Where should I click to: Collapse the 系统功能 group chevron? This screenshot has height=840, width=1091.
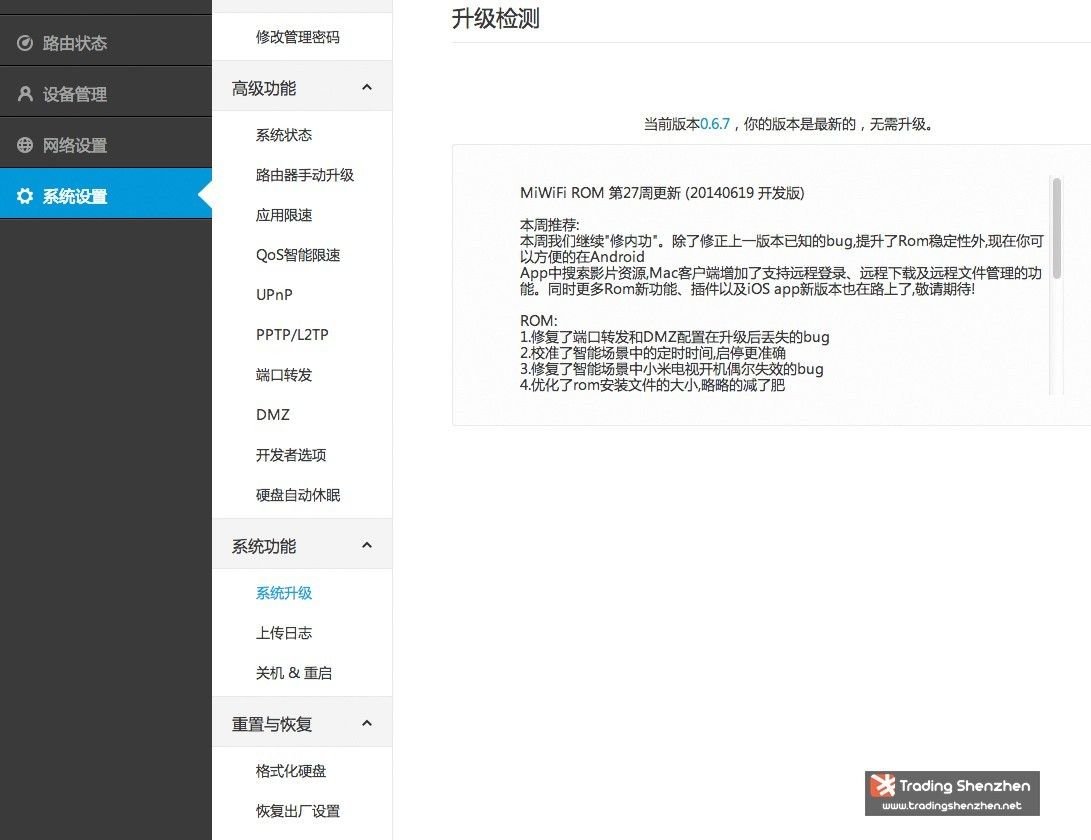click(367, 546)
